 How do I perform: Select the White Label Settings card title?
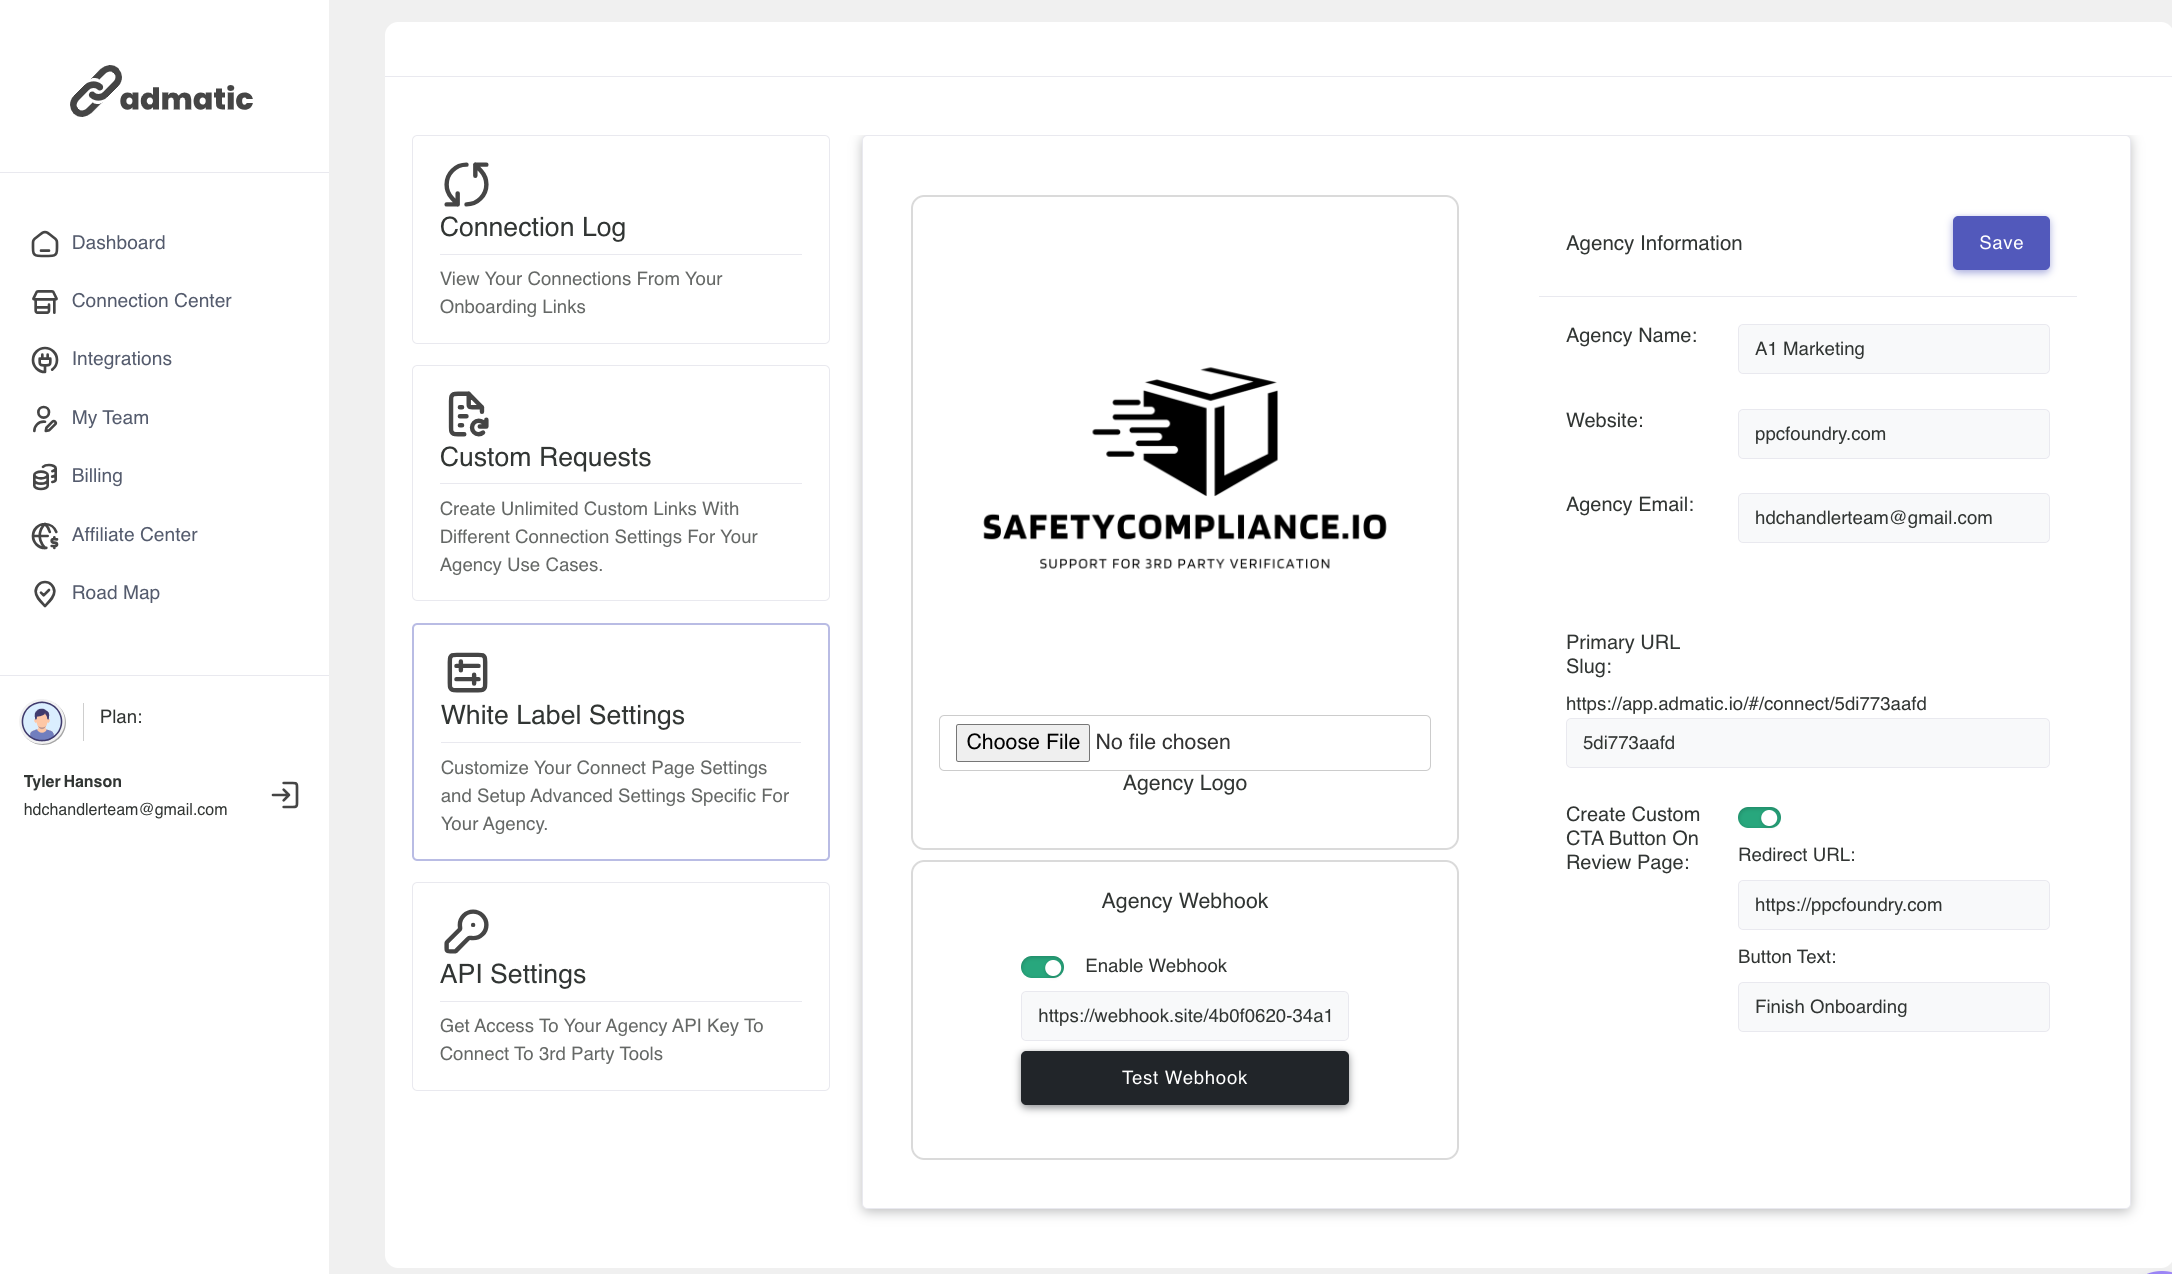click(x=562, y=716)
